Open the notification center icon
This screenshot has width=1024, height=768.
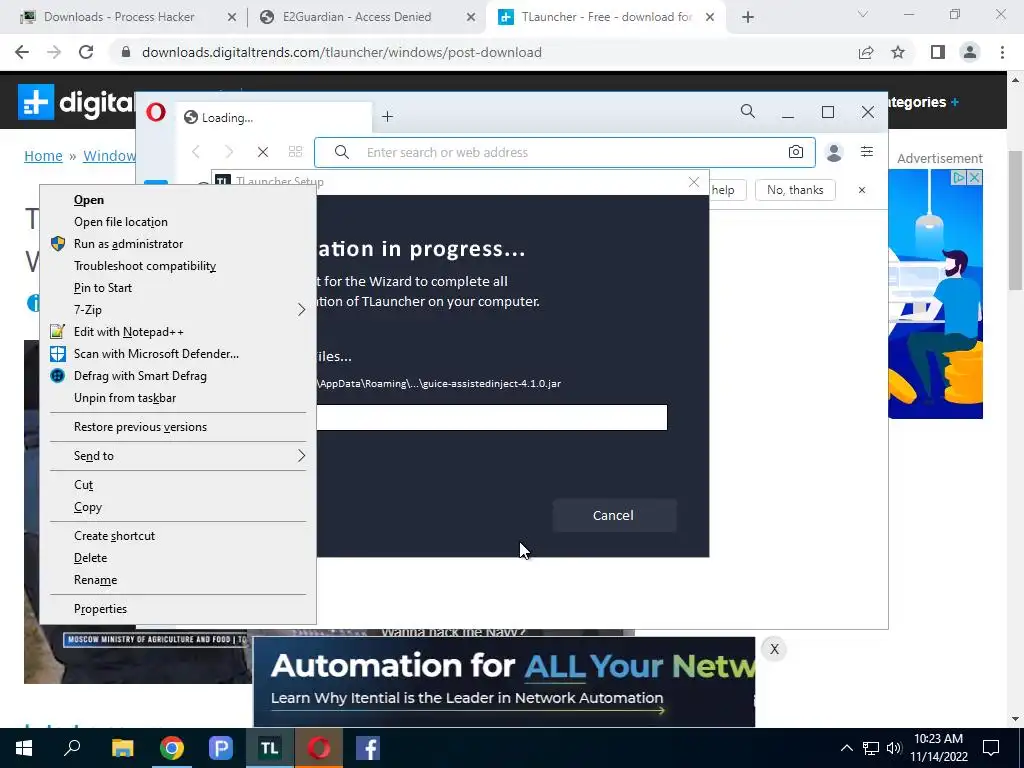991,748
